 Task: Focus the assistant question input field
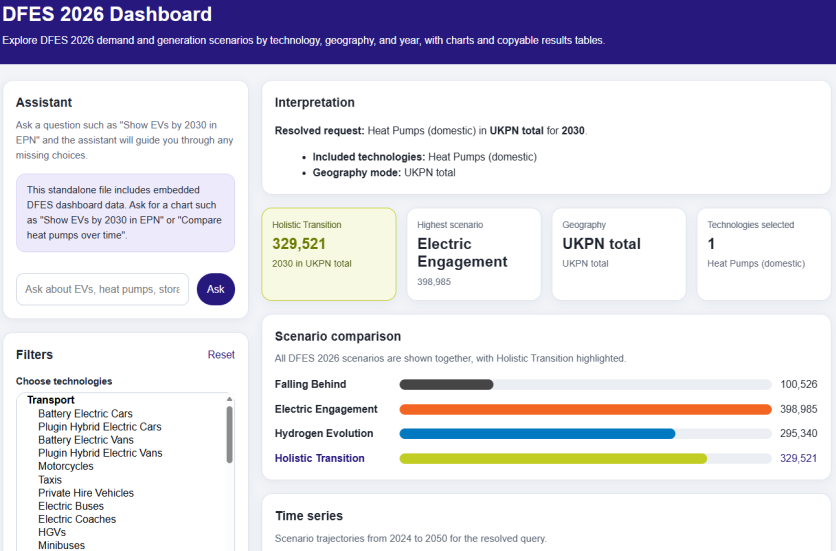[x=102, y=289]
